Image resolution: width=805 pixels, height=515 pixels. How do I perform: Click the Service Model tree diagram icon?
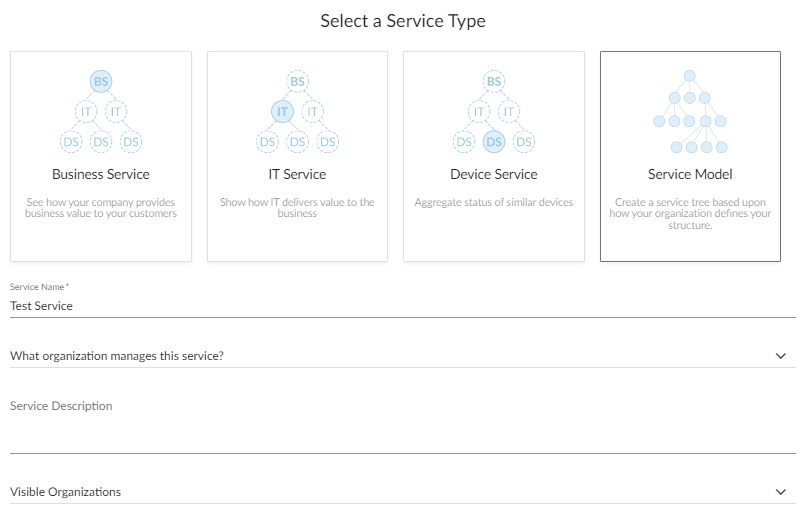(x=690, y=111)
